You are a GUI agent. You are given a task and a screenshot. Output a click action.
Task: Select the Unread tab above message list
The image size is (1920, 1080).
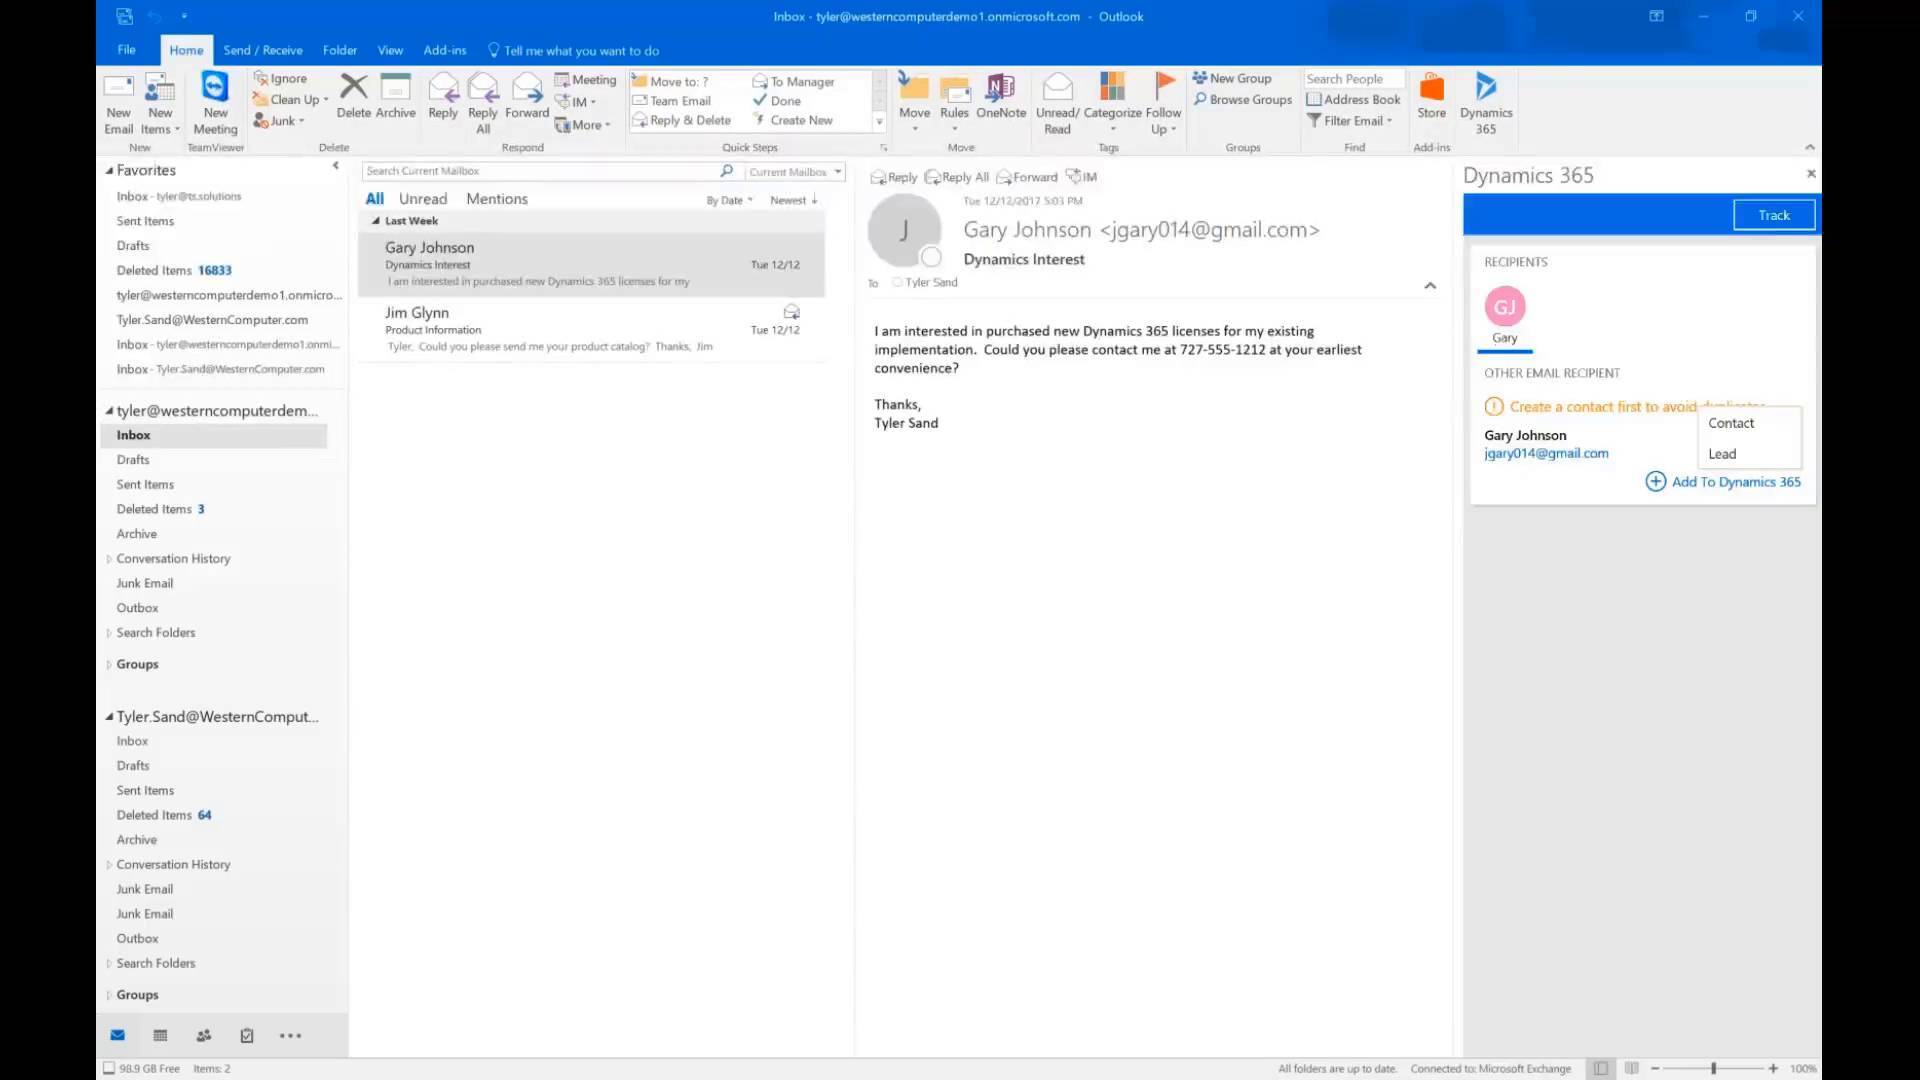(423, 198)
